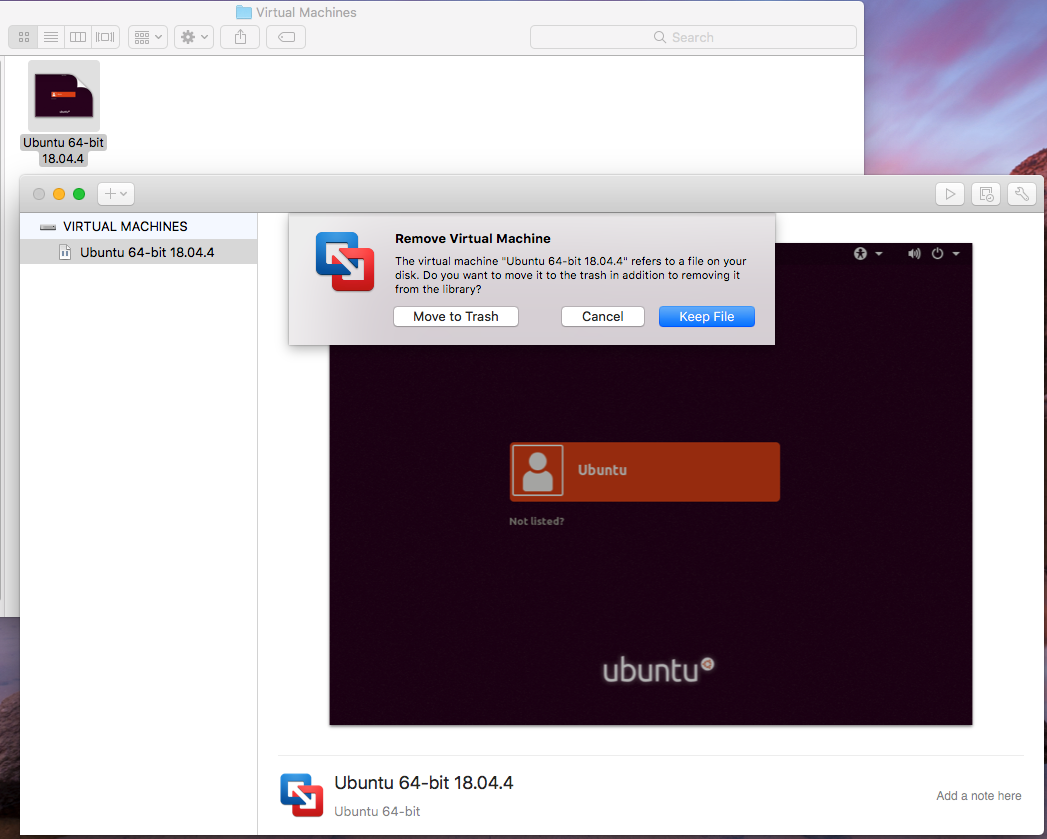Click the document icon next to sidebar VM entry
The width and height of the screenshot is (1047, 839).
tap(65, 253)
